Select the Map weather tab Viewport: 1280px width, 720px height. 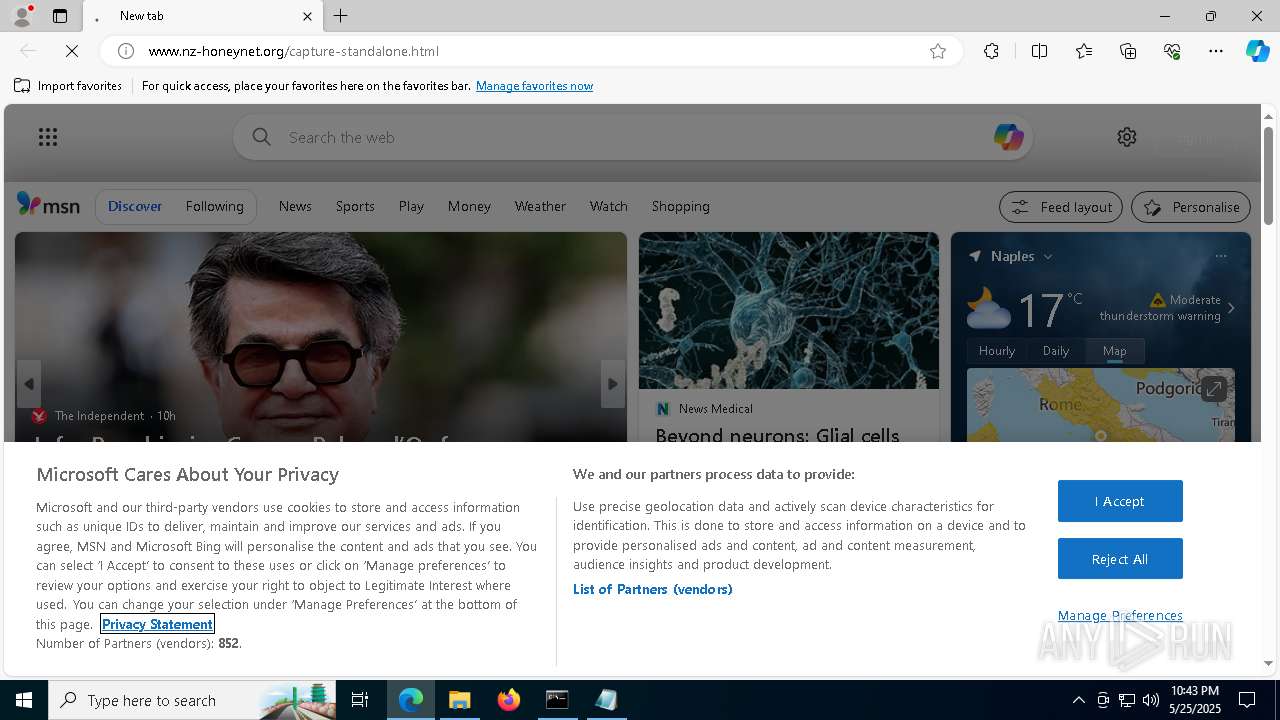(1114, 351)
